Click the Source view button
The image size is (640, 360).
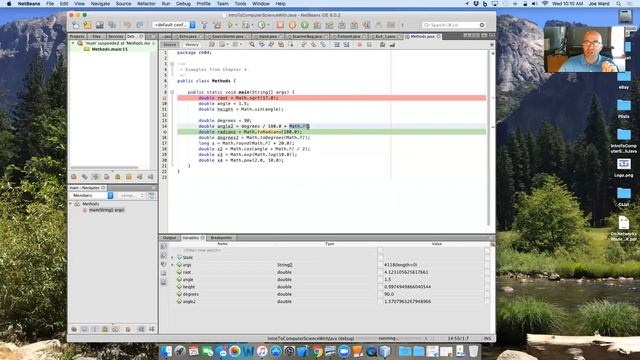[170, 44]
